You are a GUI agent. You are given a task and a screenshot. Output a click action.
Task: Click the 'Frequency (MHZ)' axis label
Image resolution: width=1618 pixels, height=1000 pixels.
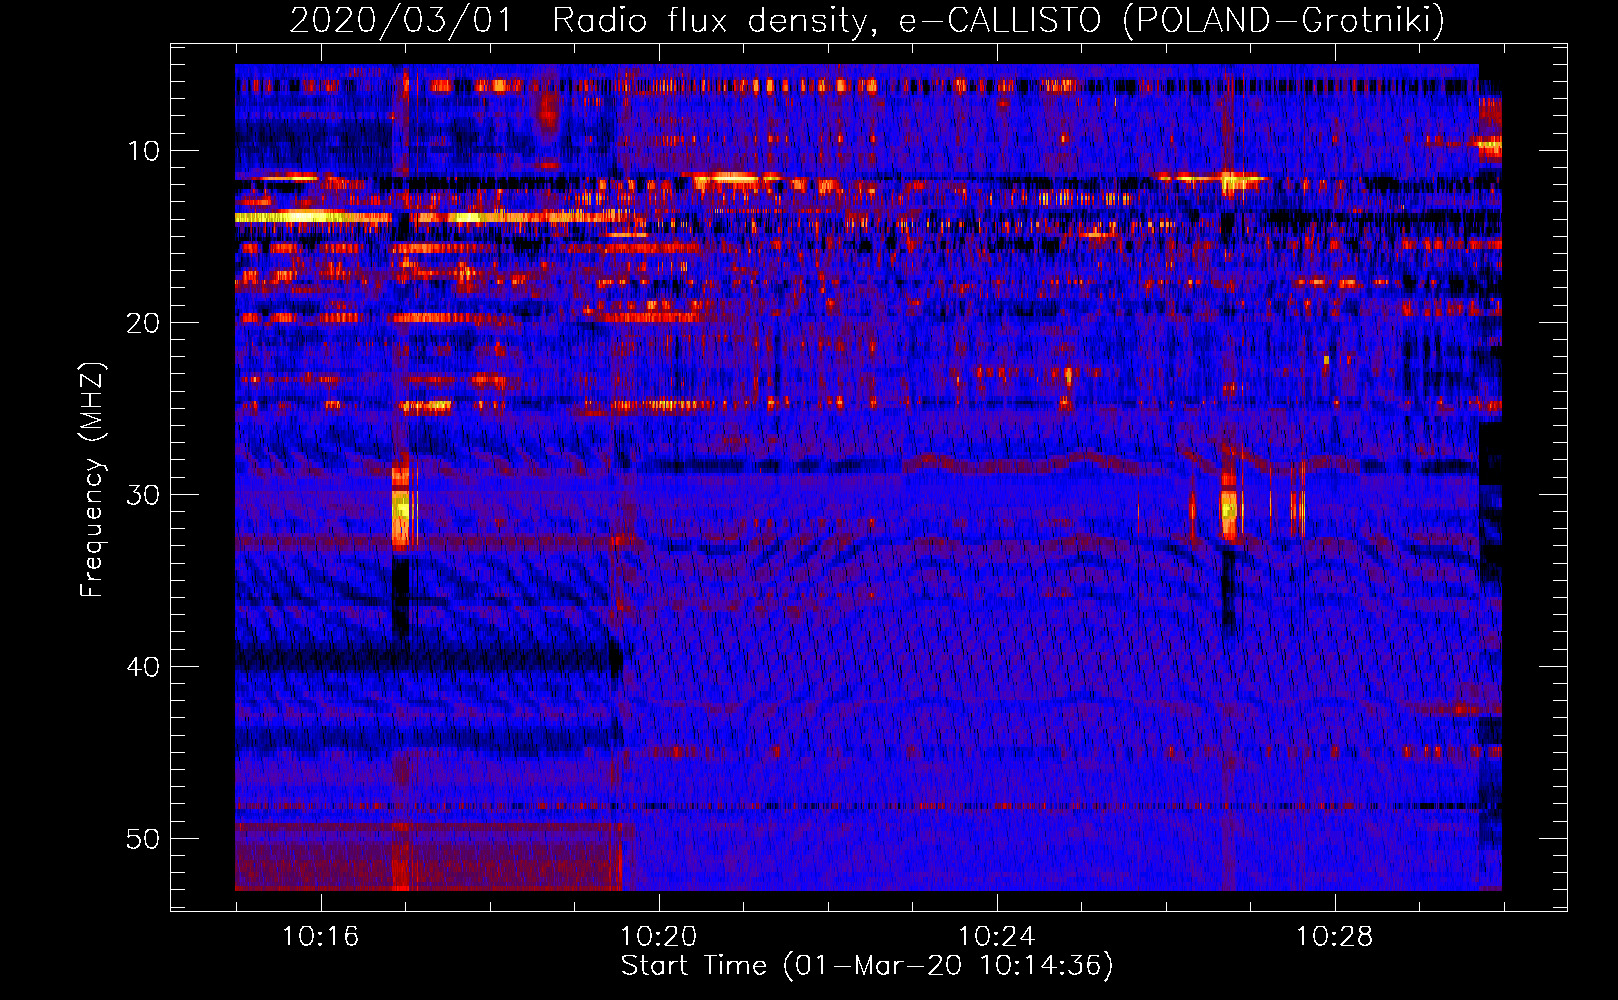point(92,480)
